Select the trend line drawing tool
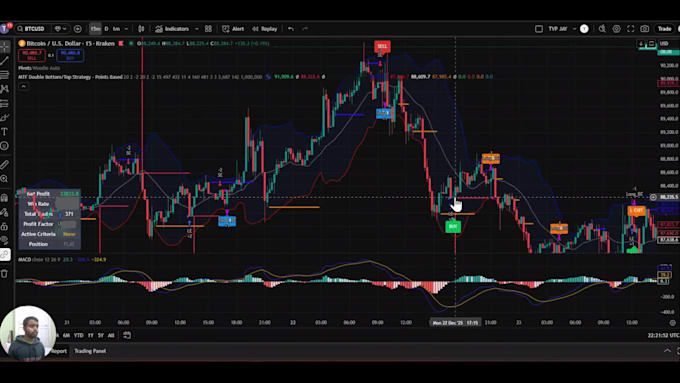The width and height of the screenshot is (680, 383). tap(5, 61)
